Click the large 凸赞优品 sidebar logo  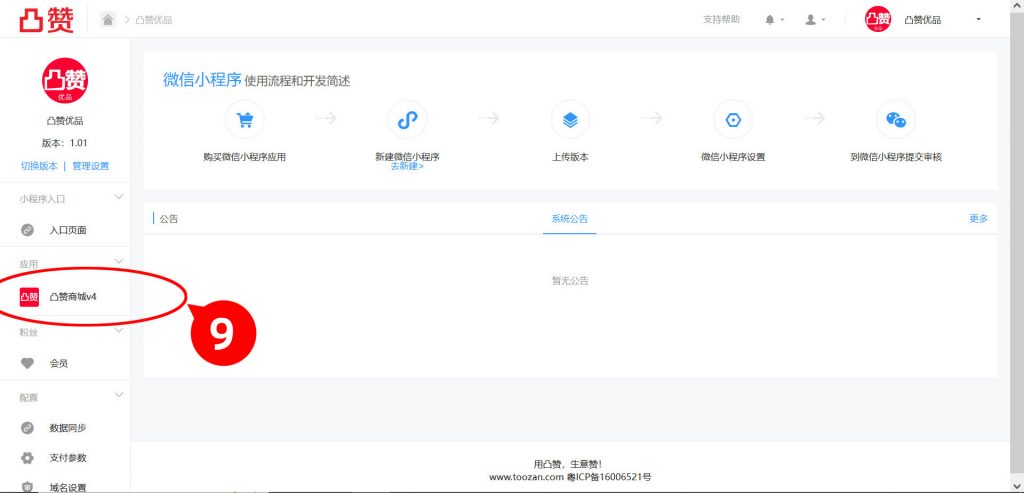point(65,80)
